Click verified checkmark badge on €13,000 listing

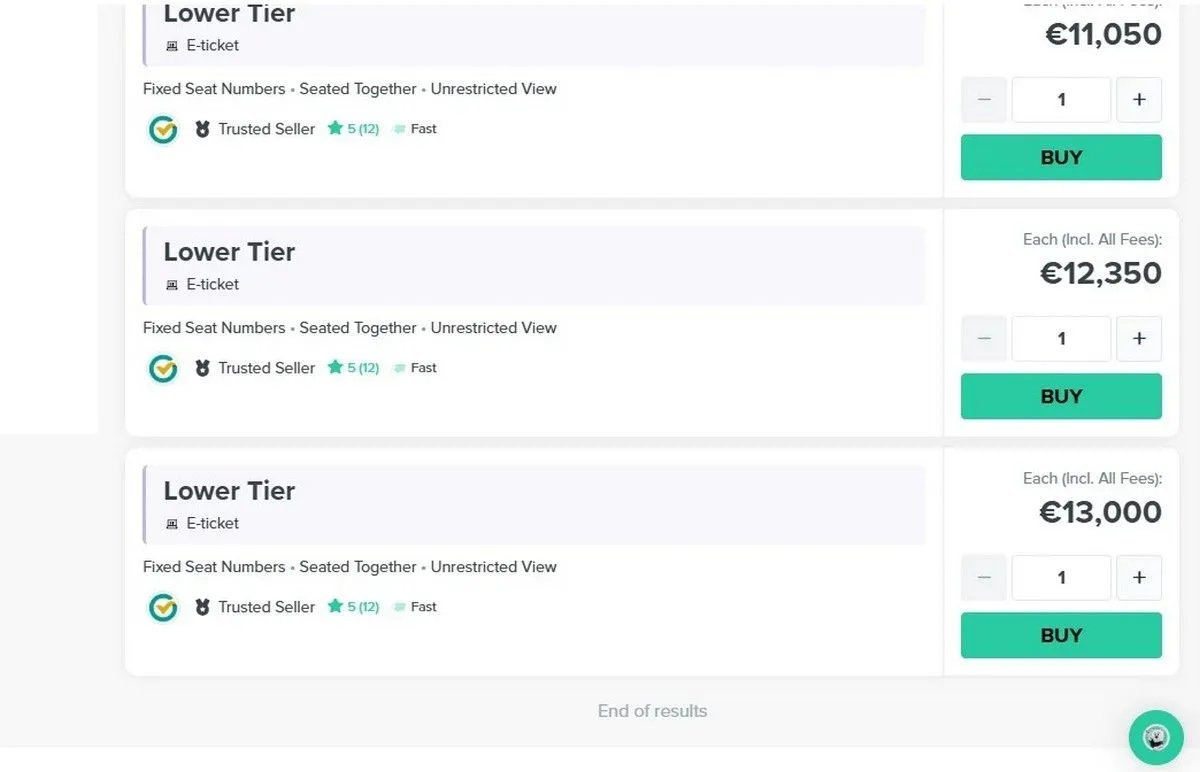(x=163, y=607)
